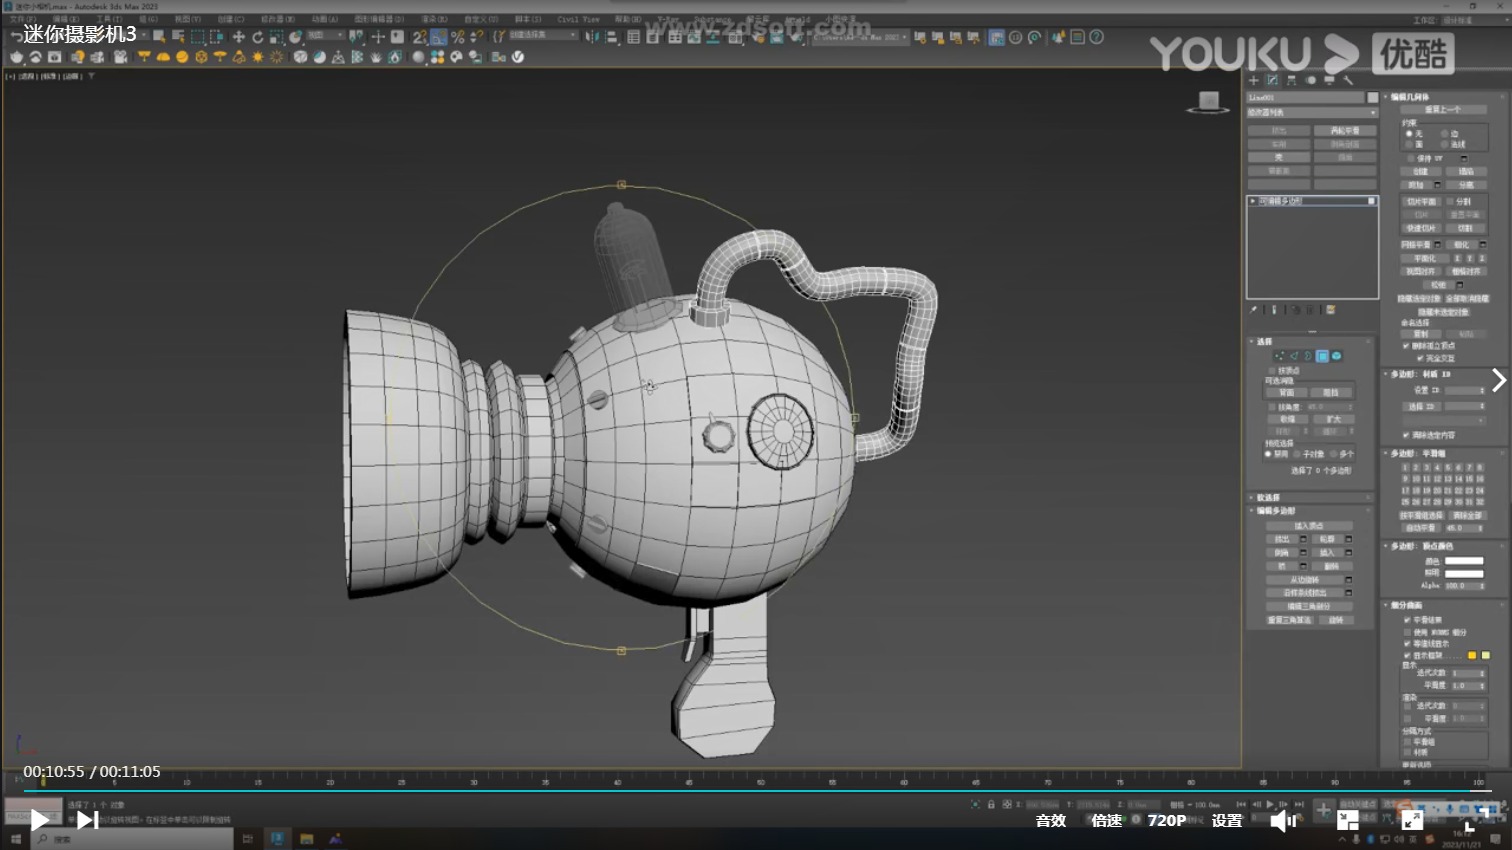This screenshot has width=1512, height=850.
Task: Click the 挤出 extrude button
Action: click(1282, 539)
